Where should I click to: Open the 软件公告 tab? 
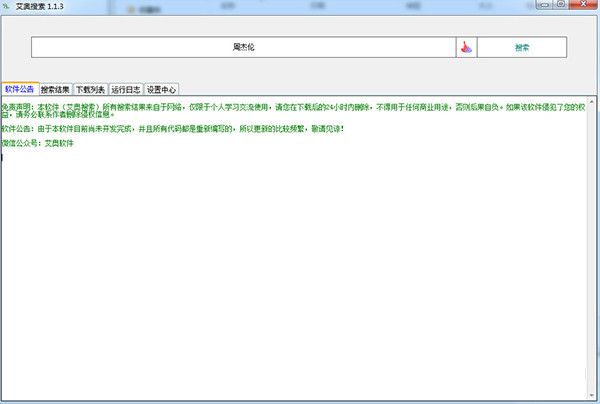20,89
